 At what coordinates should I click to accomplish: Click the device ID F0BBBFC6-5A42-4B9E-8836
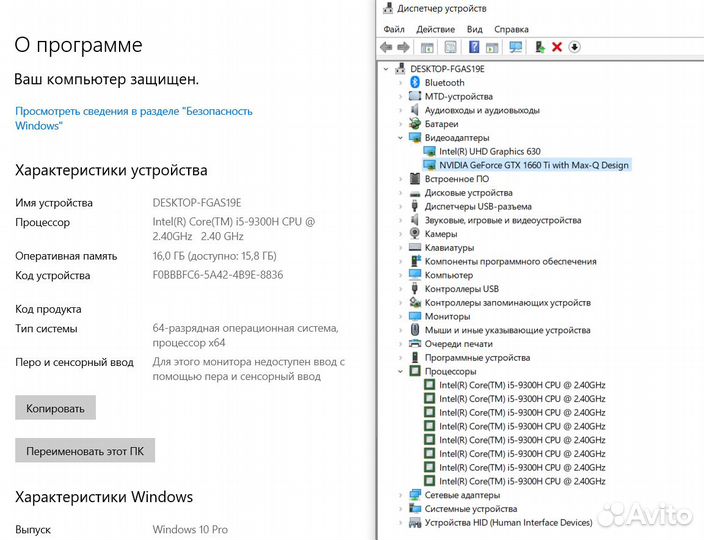click(x=218, y=275)
